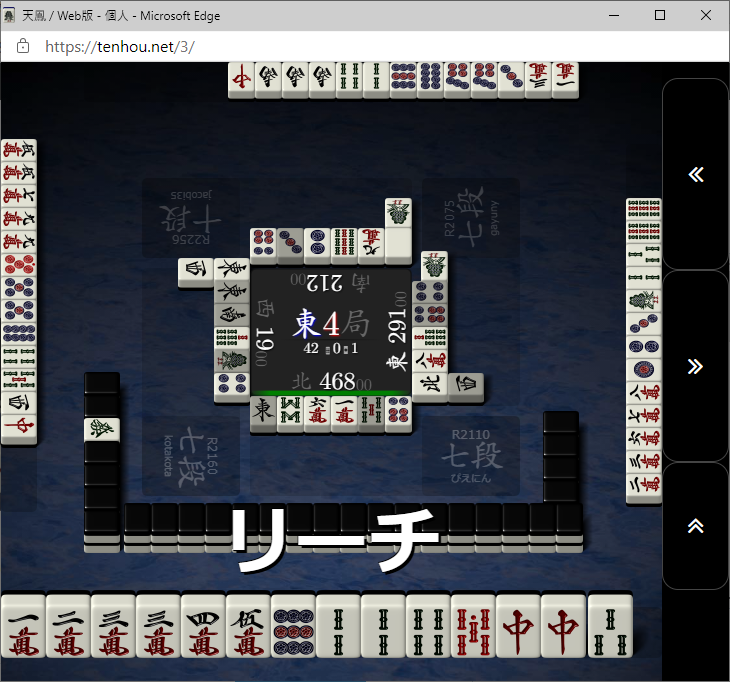
Task: Click the tenhou.net/3/ URL in address bar
Action: [x=120, y=47]
